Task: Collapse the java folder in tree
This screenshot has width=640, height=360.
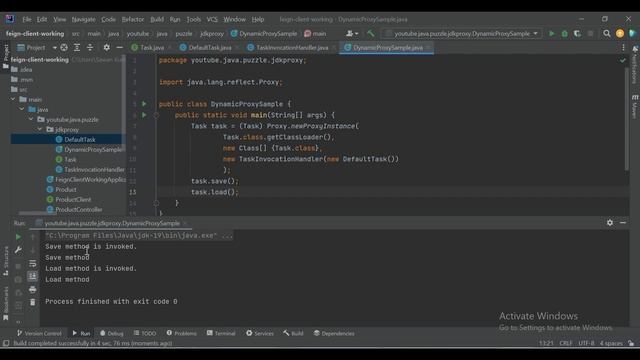Action: coord(22,109)
